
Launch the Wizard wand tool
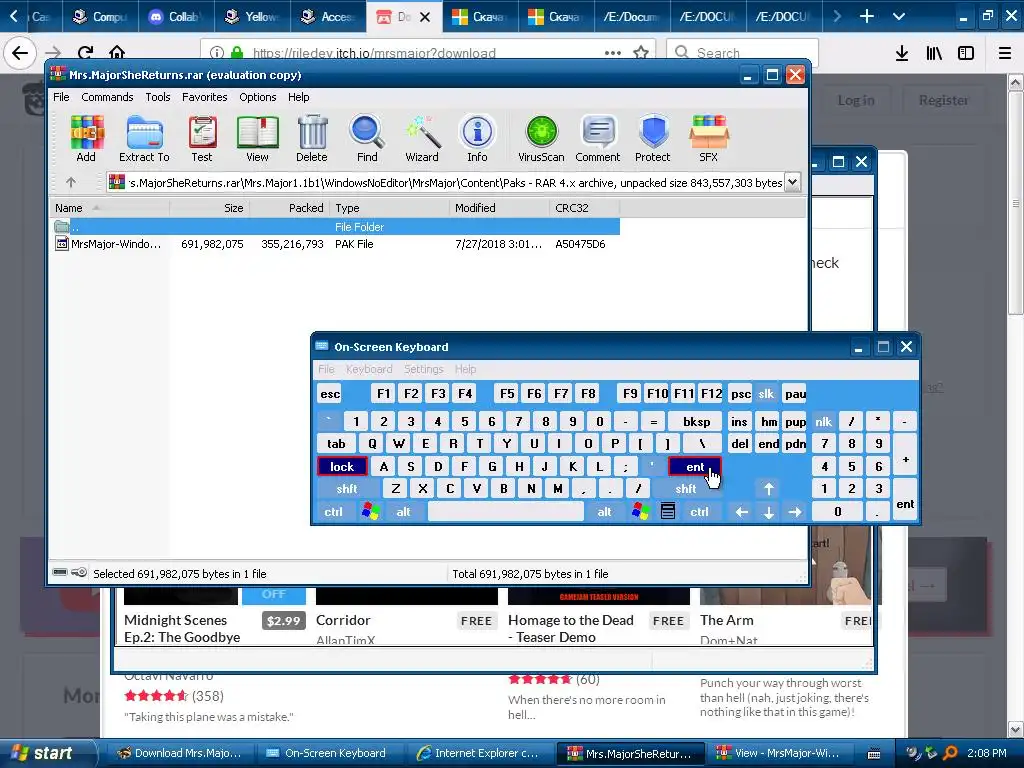coord(422,138)
